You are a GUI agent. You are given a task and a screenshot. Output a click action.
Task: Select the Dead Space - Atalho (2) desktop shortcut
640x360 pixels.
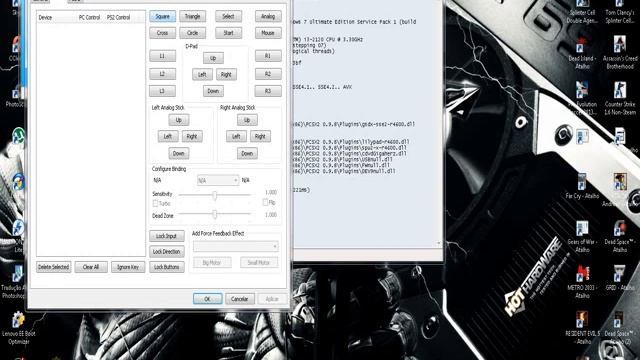pyautogui.click(x=620, y=328)
